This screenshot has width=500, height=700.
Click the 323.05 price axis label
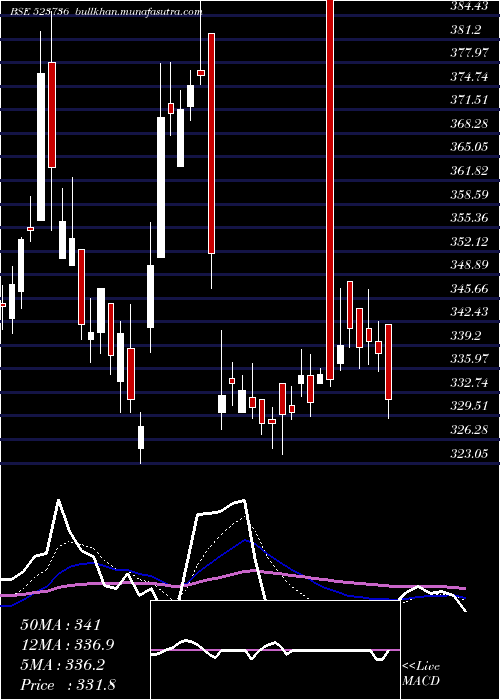pos(469,454)
